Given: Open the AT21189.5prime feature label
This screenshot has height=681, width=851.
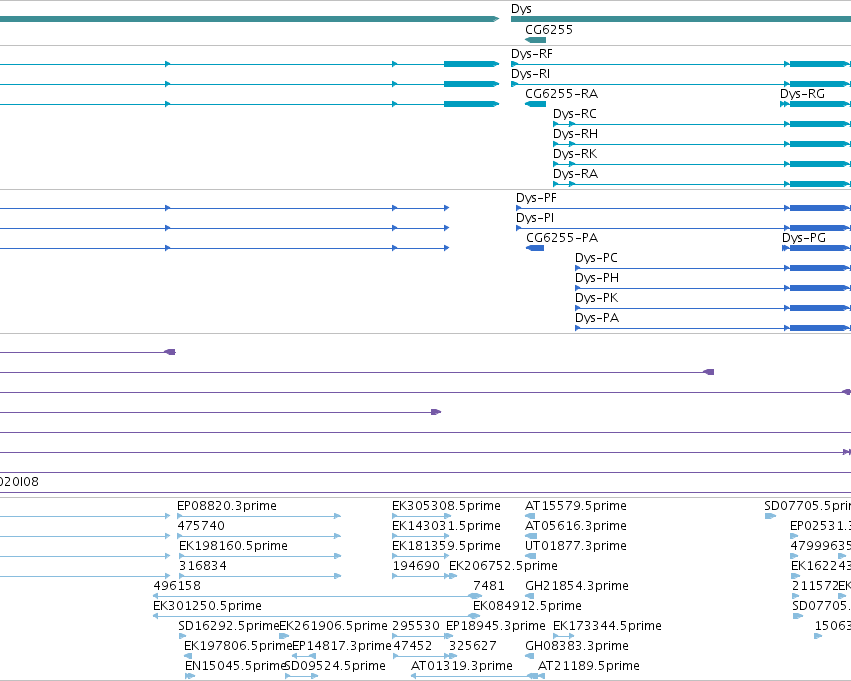Looking at the screenshot, I should click(x=589, y=667).
